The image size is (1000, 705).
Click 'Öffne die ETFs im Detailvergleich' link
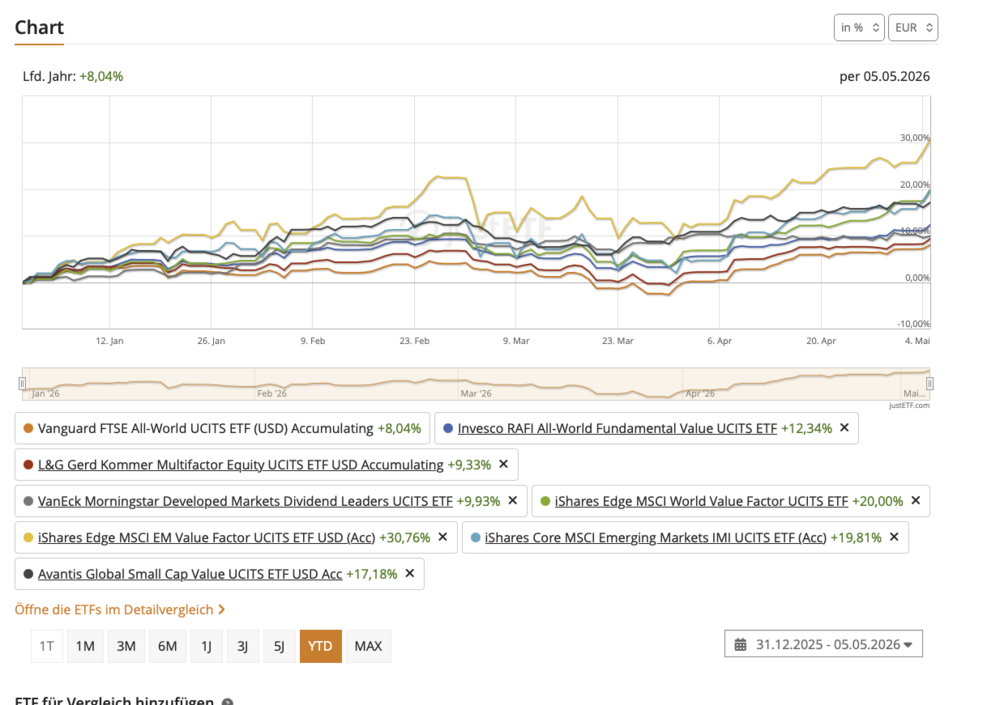click(x=120, y=610)
